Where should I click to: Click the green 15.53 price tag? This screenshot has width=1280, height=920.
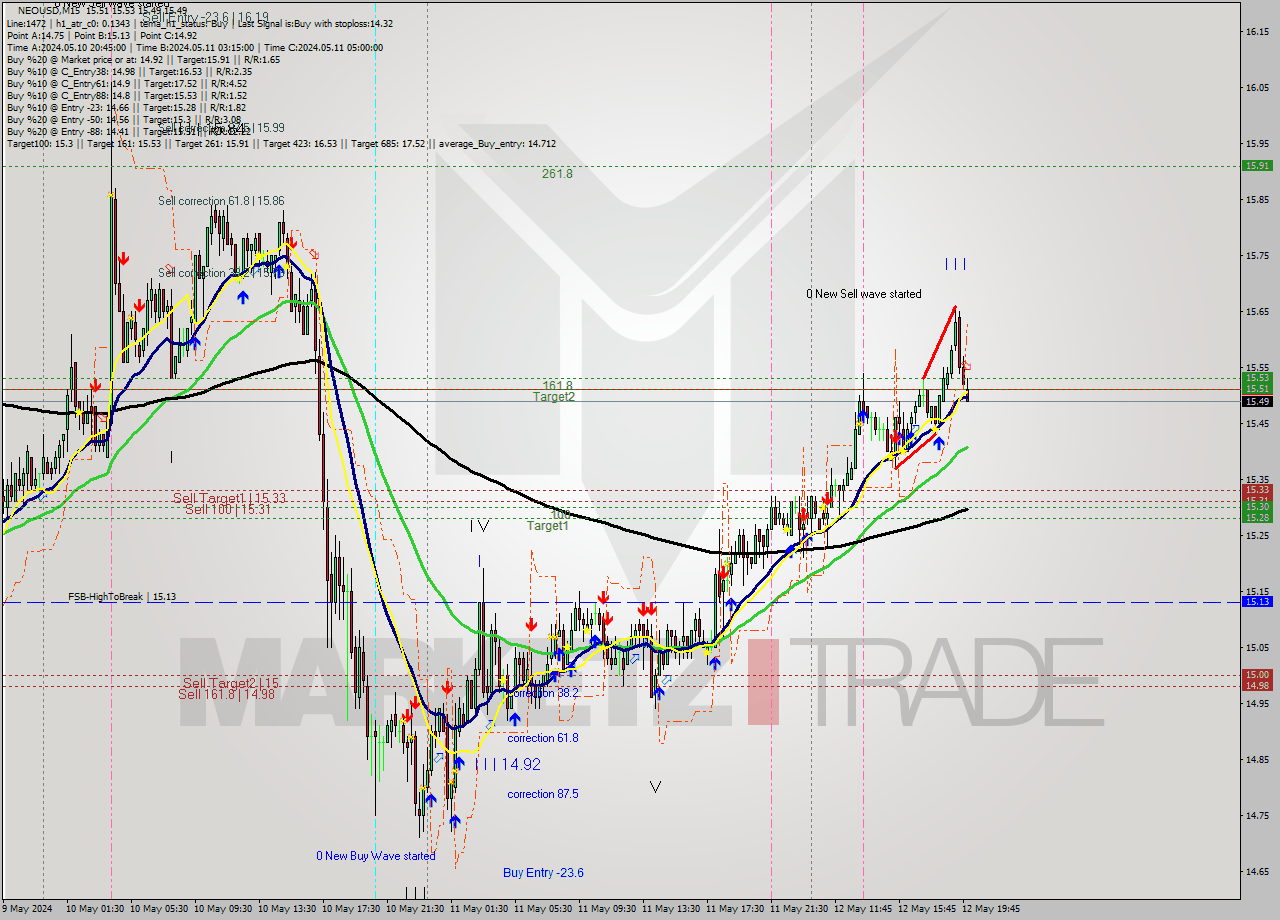[x=1257, y=378]
